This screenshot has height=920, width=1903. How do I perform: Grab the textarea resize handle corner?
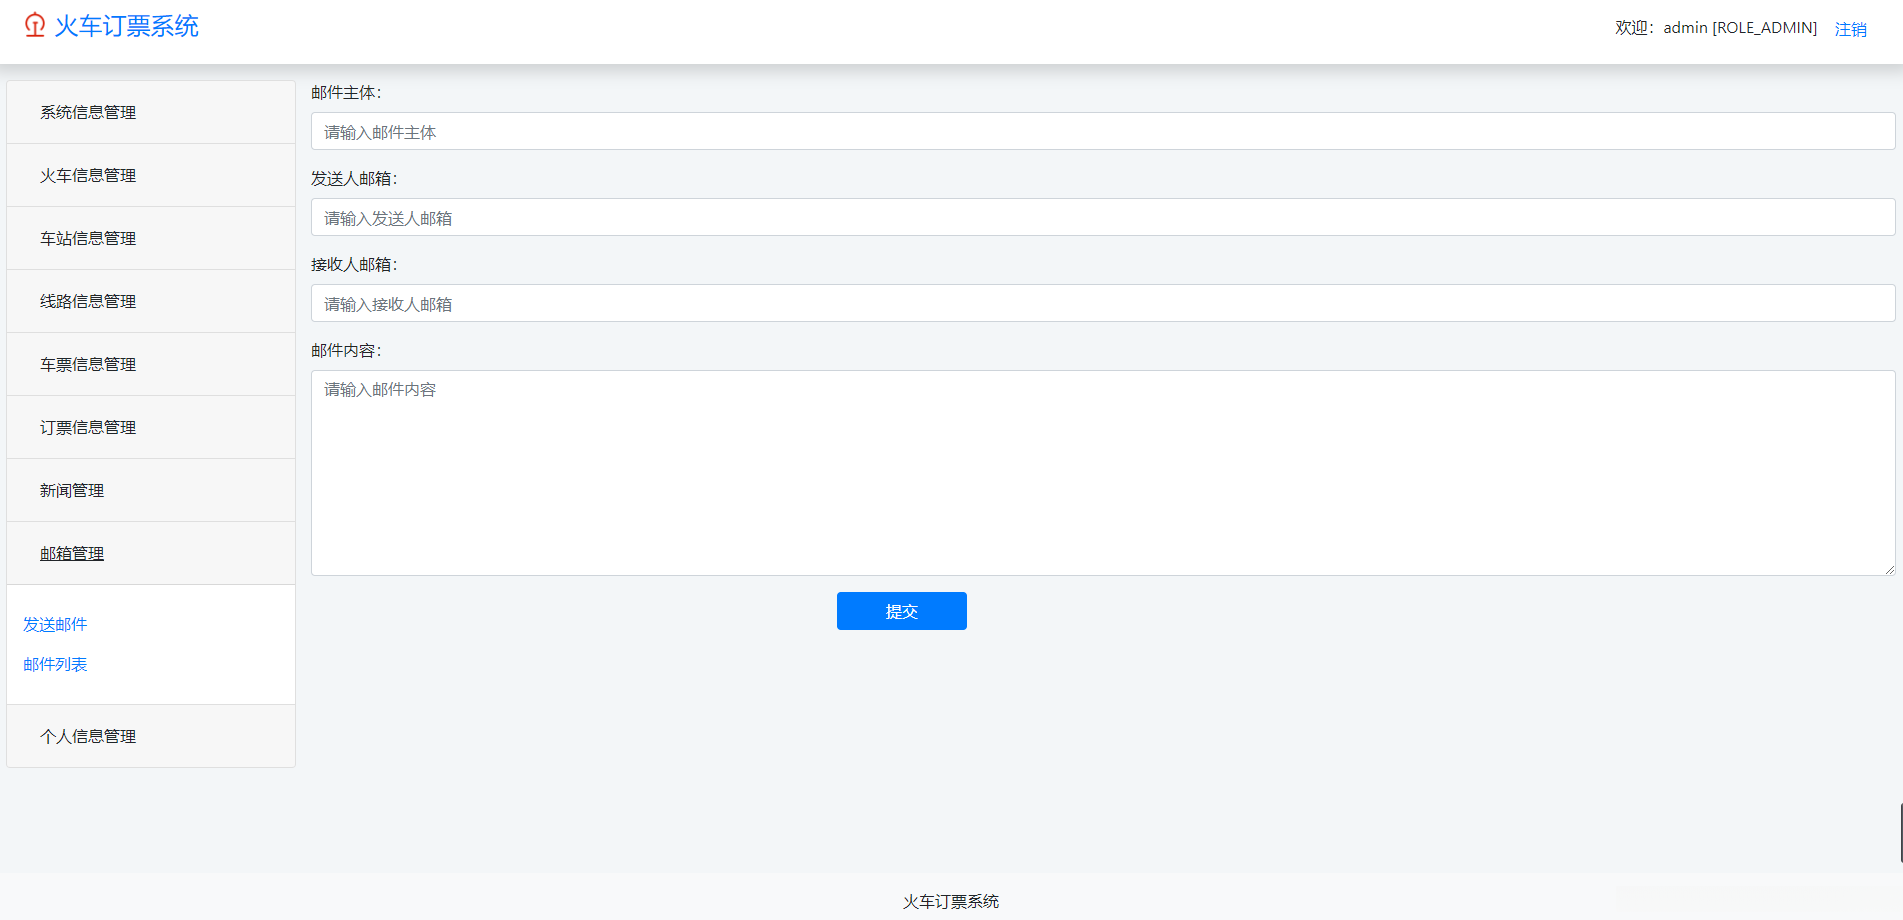(1889, 569)
